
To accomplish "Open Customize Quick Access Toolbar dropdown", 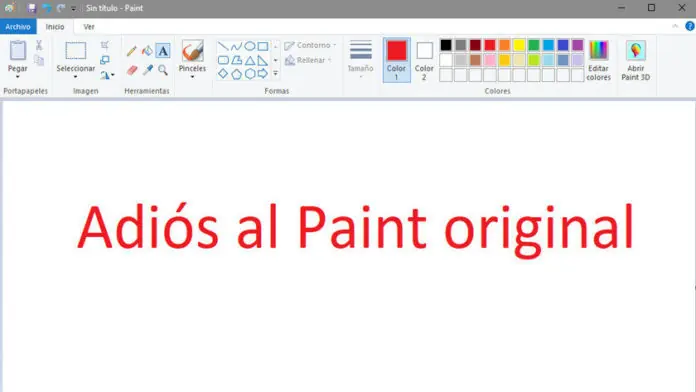I will pyautogui.click(x=74, y=8).
